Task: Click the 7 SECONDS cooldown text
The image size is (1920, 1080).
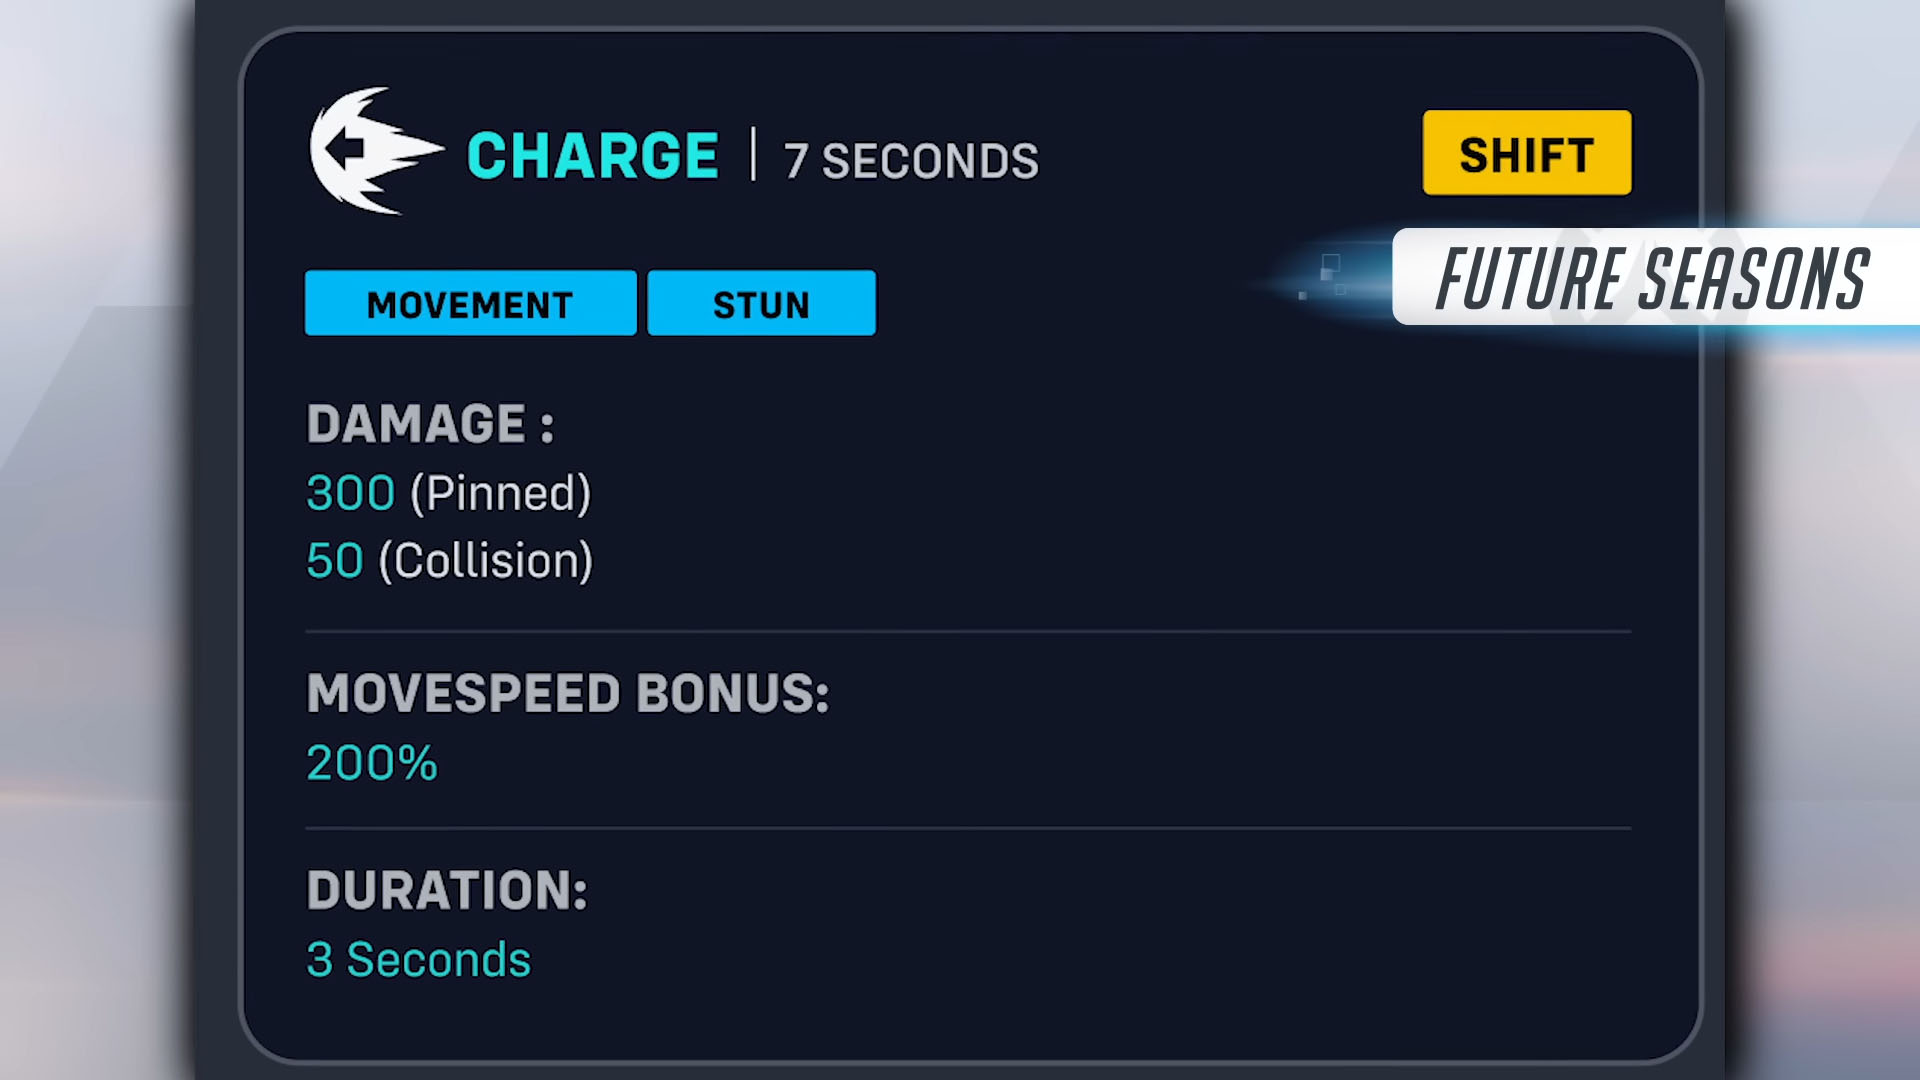Action: click(911, 161)
